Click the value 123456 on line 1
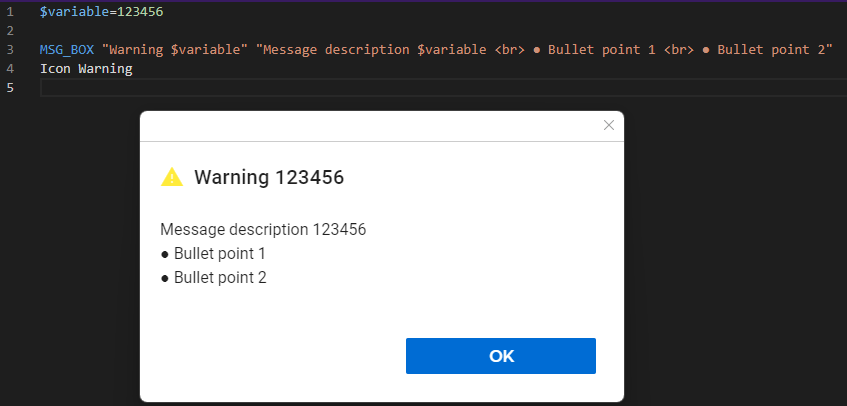847x406 pixels. [x=140, y=11]
